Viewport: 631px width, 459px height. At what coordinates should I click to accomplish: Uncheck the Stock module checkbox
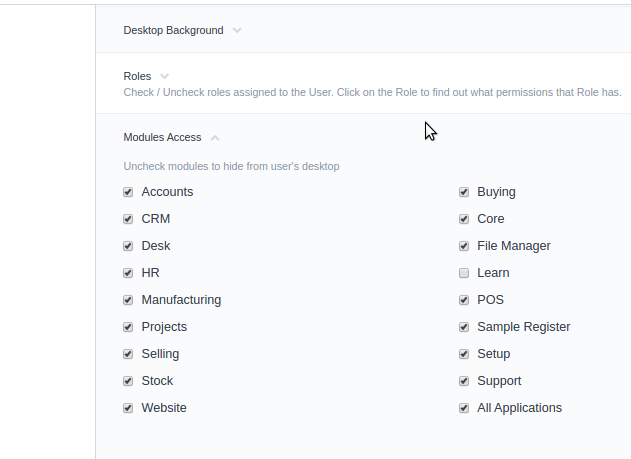[x=128, y=381]
